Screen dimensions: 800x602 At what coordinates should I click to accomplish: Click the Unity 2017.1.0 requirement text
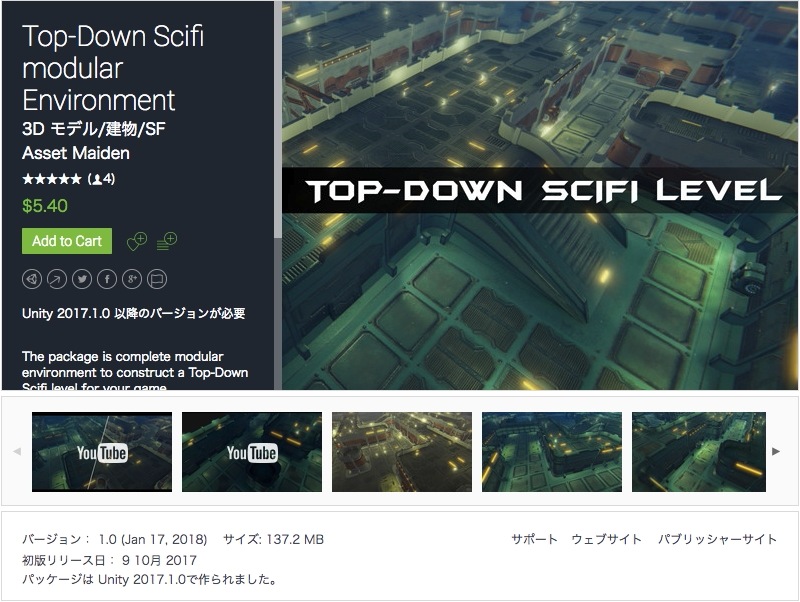point(134,313)
